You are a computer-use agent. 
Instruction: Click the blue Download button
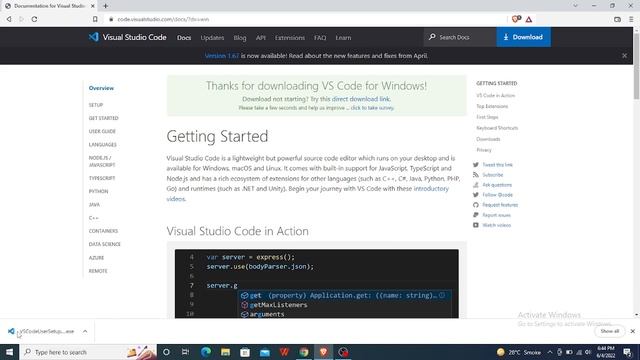click(523, 37)
